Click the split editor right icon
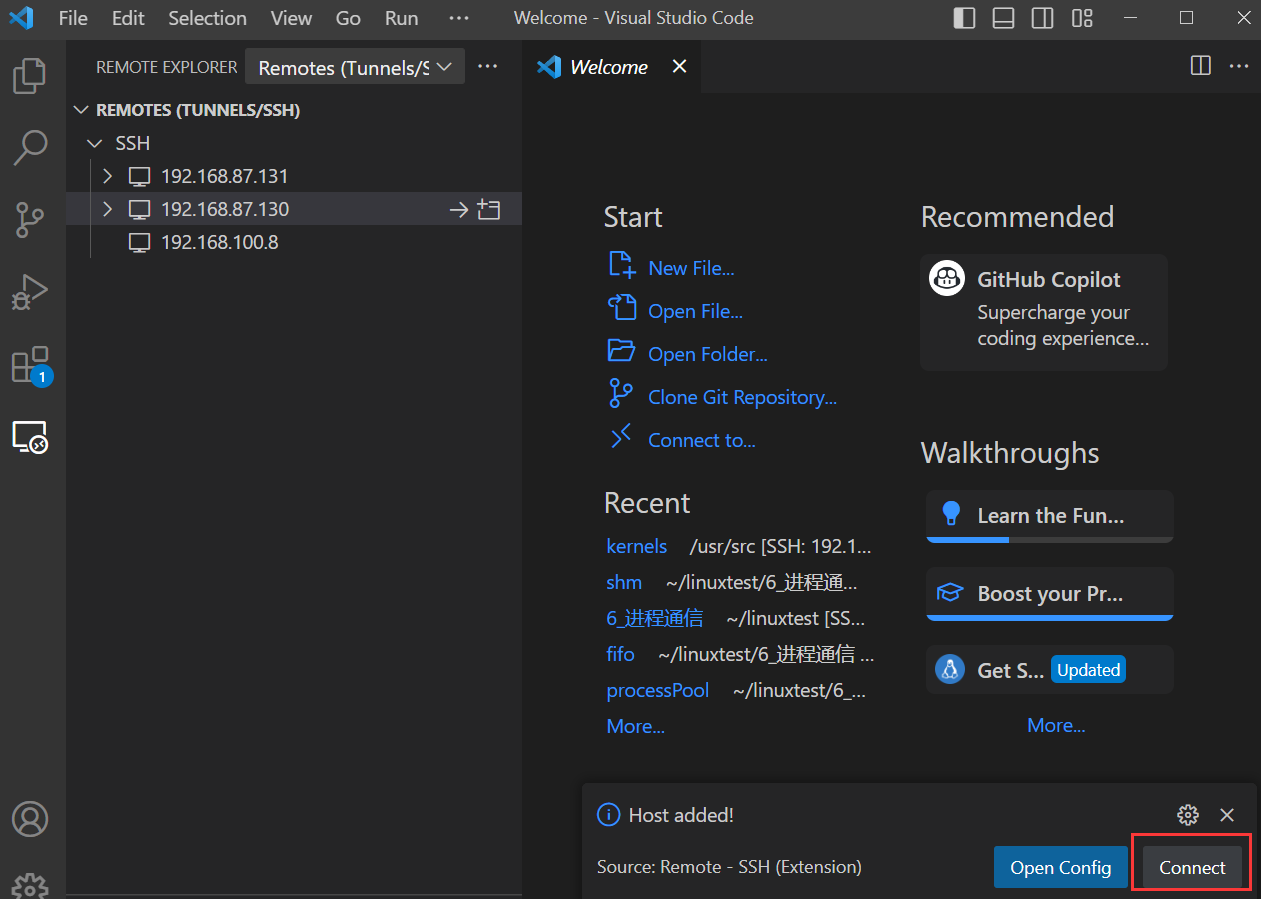The image size is (1261, 899). coord(1201,66)
